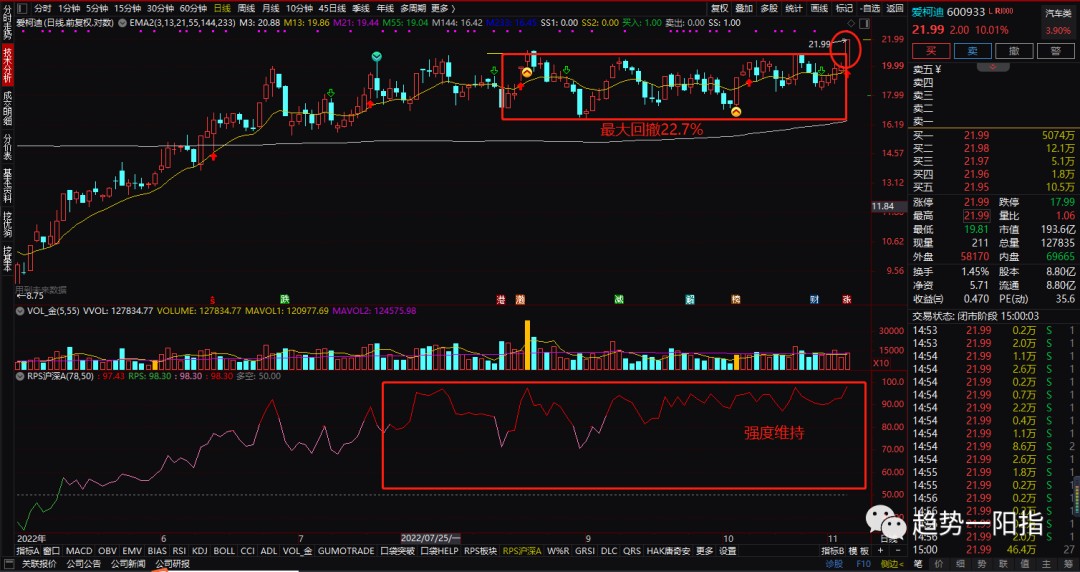Screen dimensions: 1080x572
Task: Click the 叠加 overlay button
Action: (x=744, y=8)
